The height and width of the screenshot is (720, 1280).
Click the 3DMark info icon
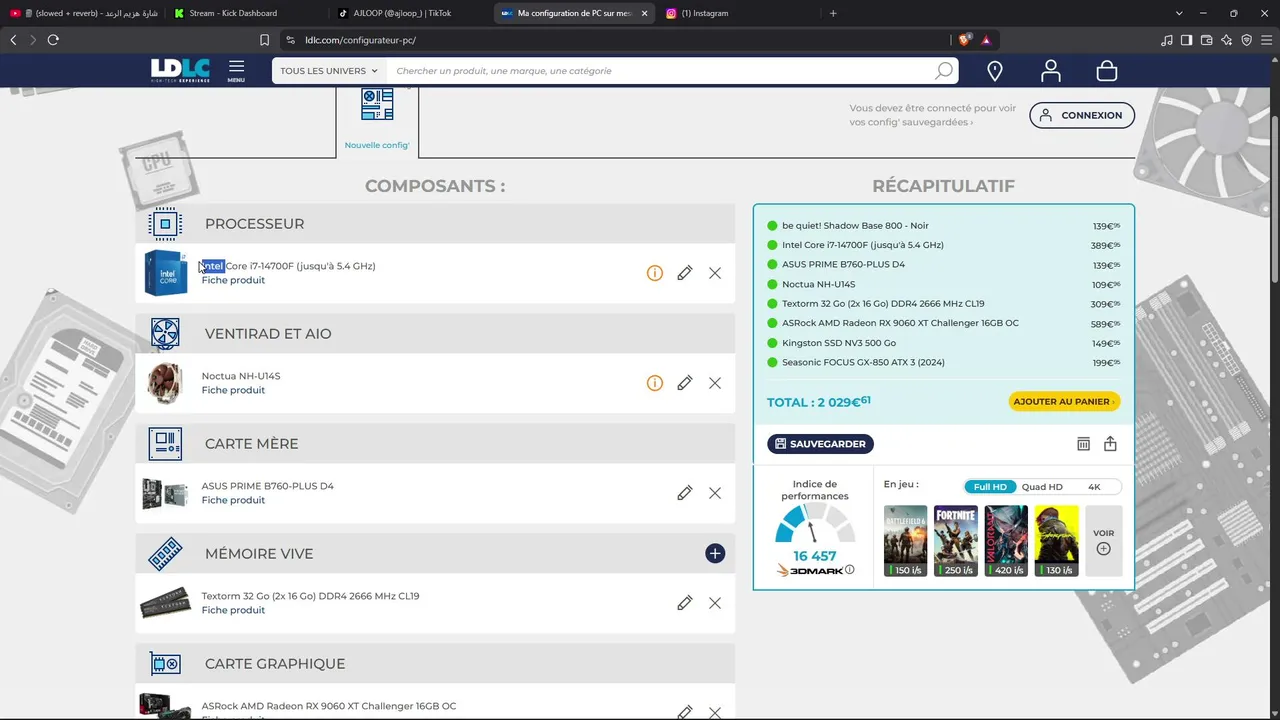[850, 570]
